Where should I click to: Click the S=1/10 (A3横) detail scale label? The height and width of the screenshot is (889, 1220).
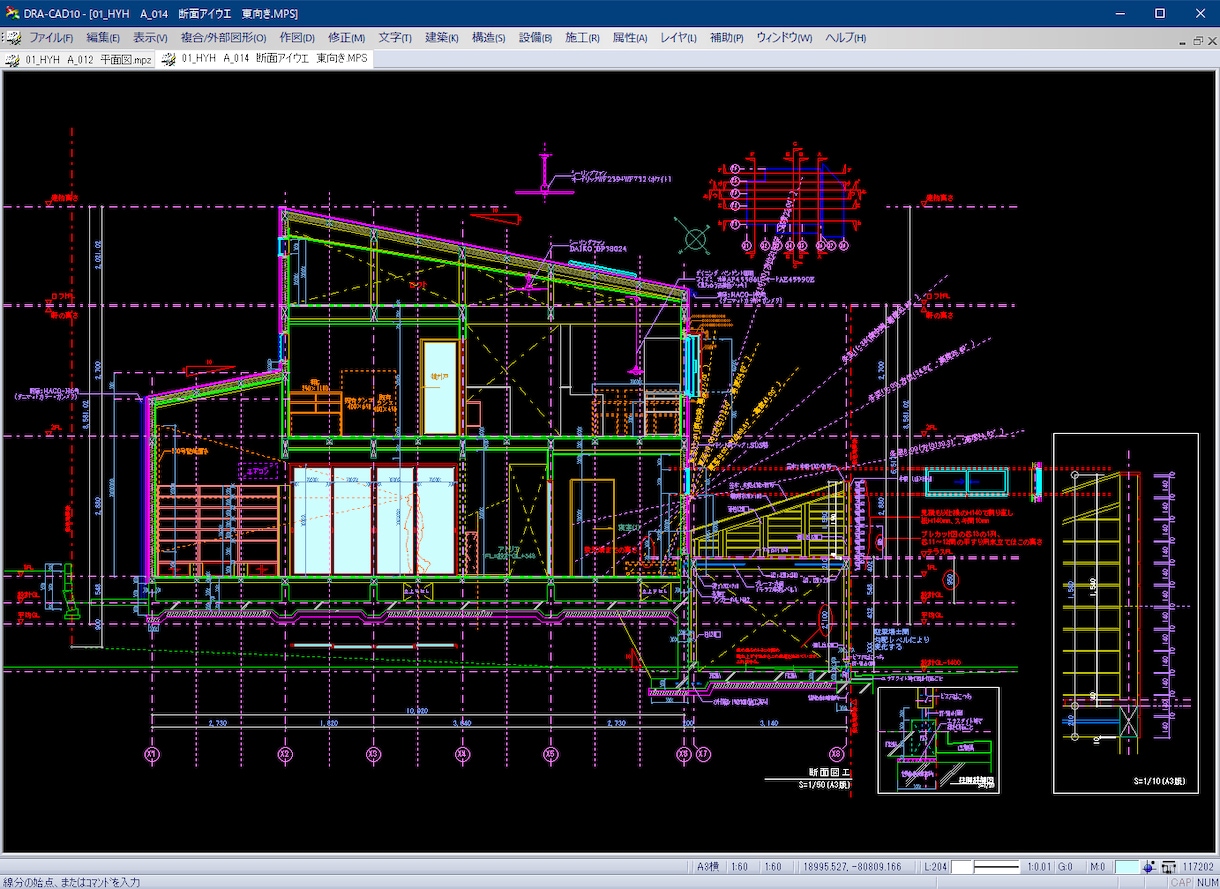[x=1158, y=781]
